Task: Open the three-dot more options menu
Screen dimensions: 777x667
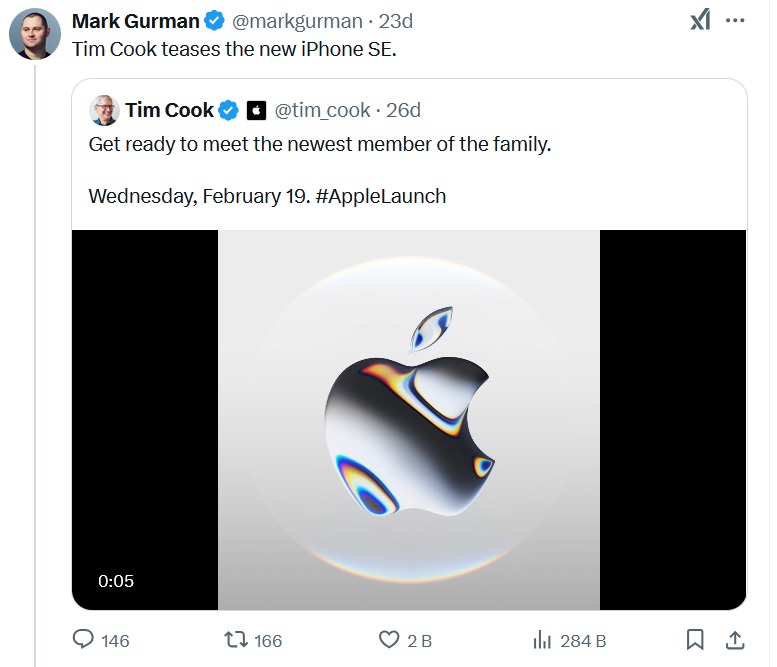Action: tap(735, 20)
